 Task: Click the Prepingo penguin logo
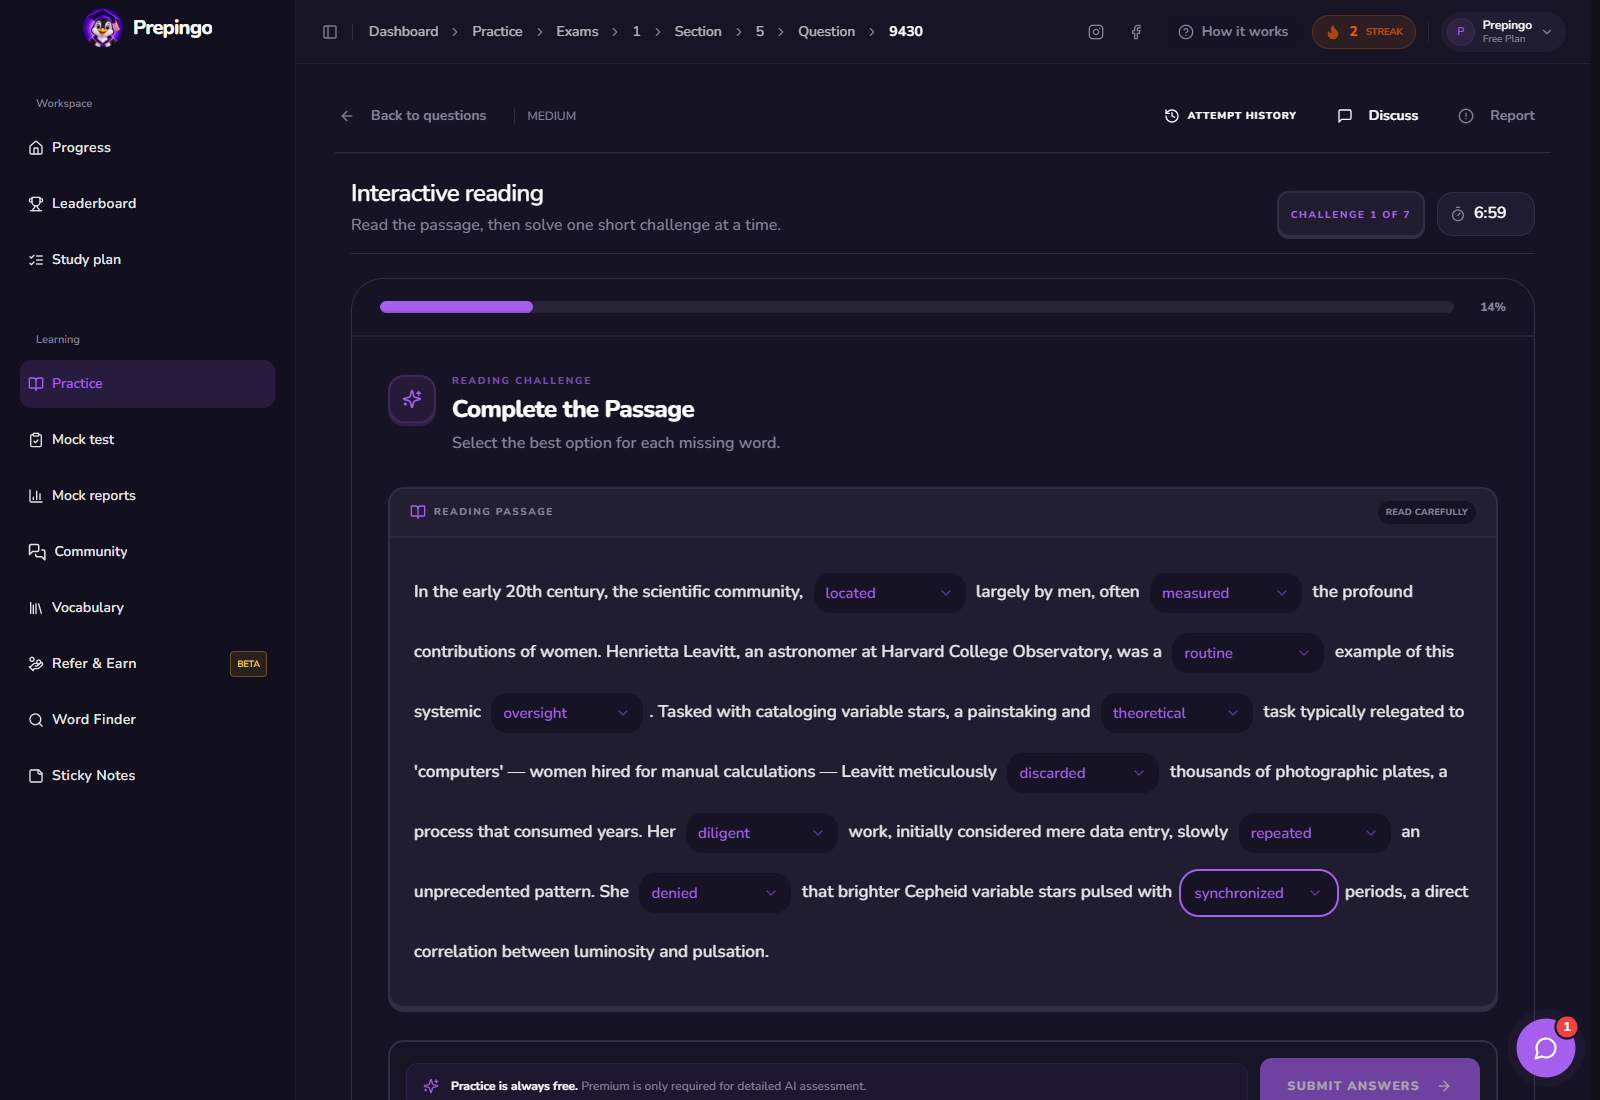pyautogui.click(x=102, y=28)
